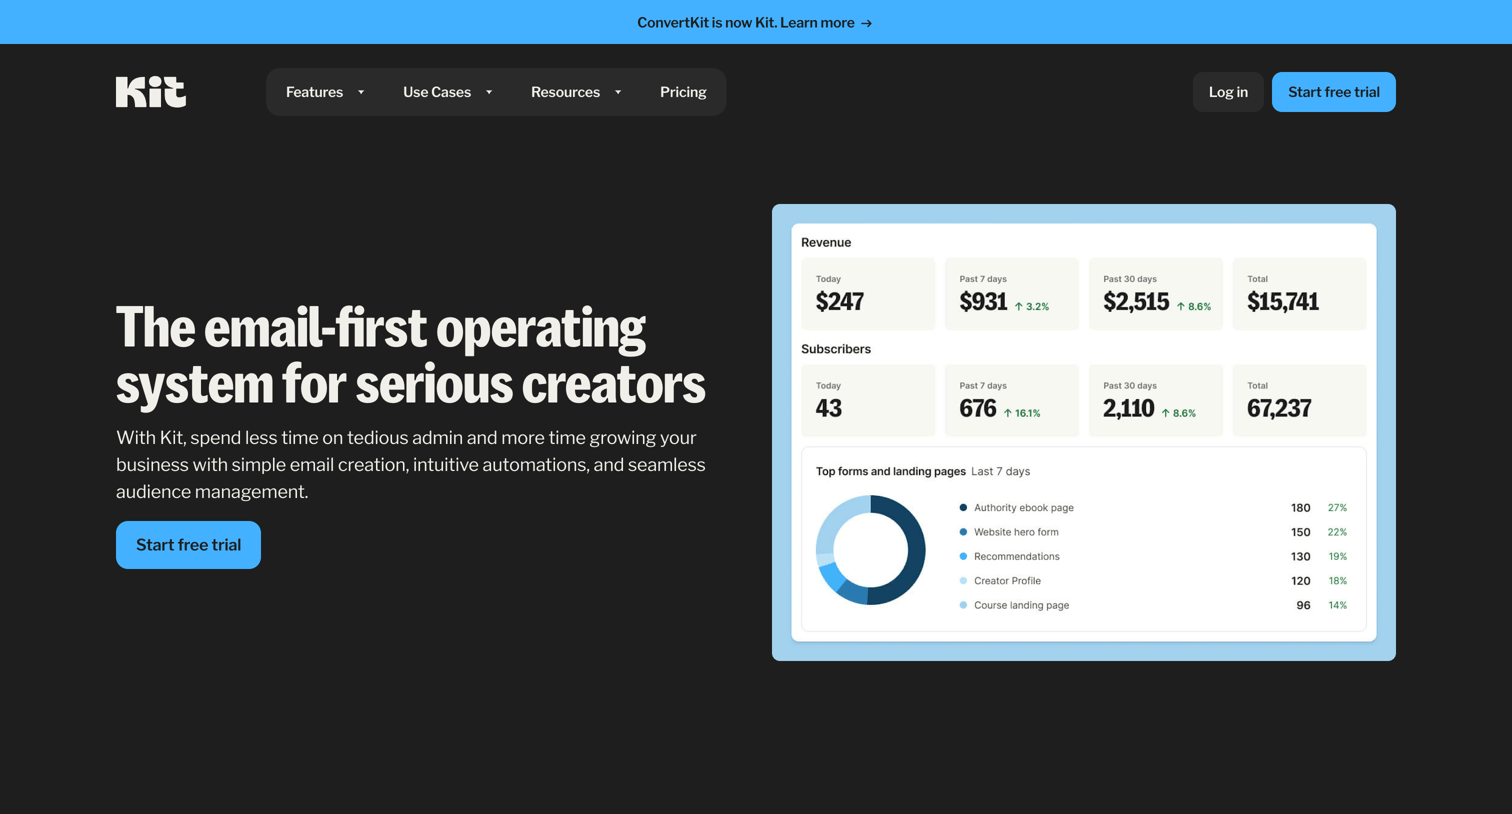Expand the Use Cases dropdown arrow
Viewport: 1512px width, 814px height.
[489, 92]
